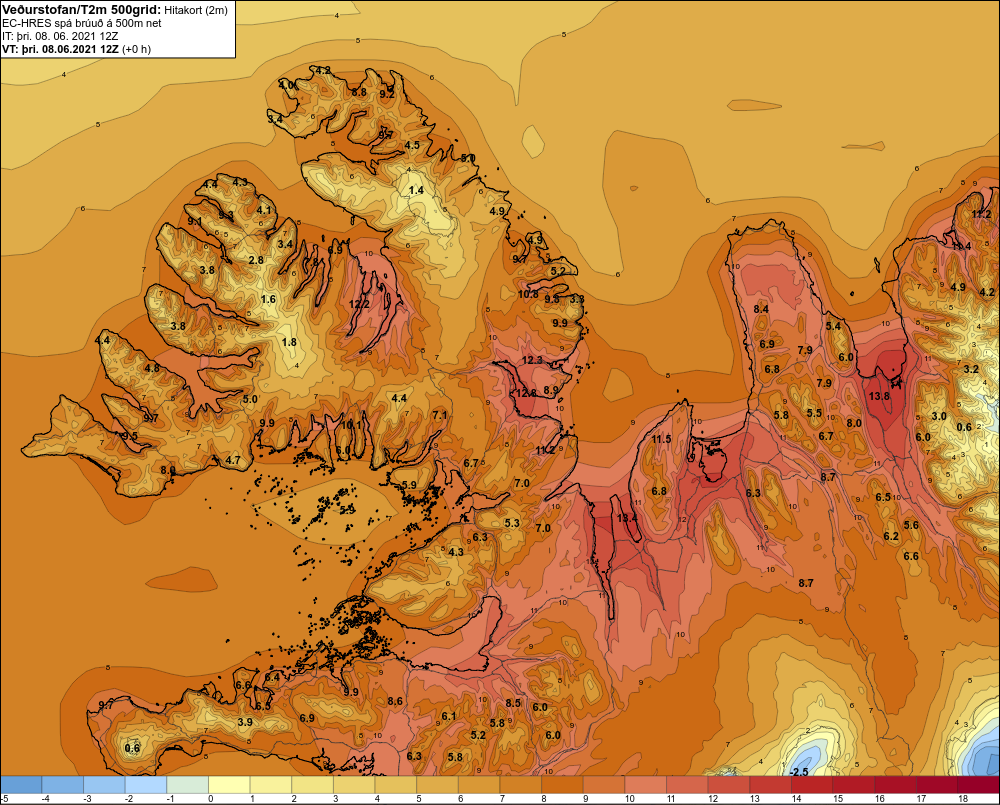Click the title 'Veðurstofan/T2m 500grid:'
This screenshot has width=1000, height=805.
tap(81, 10)
